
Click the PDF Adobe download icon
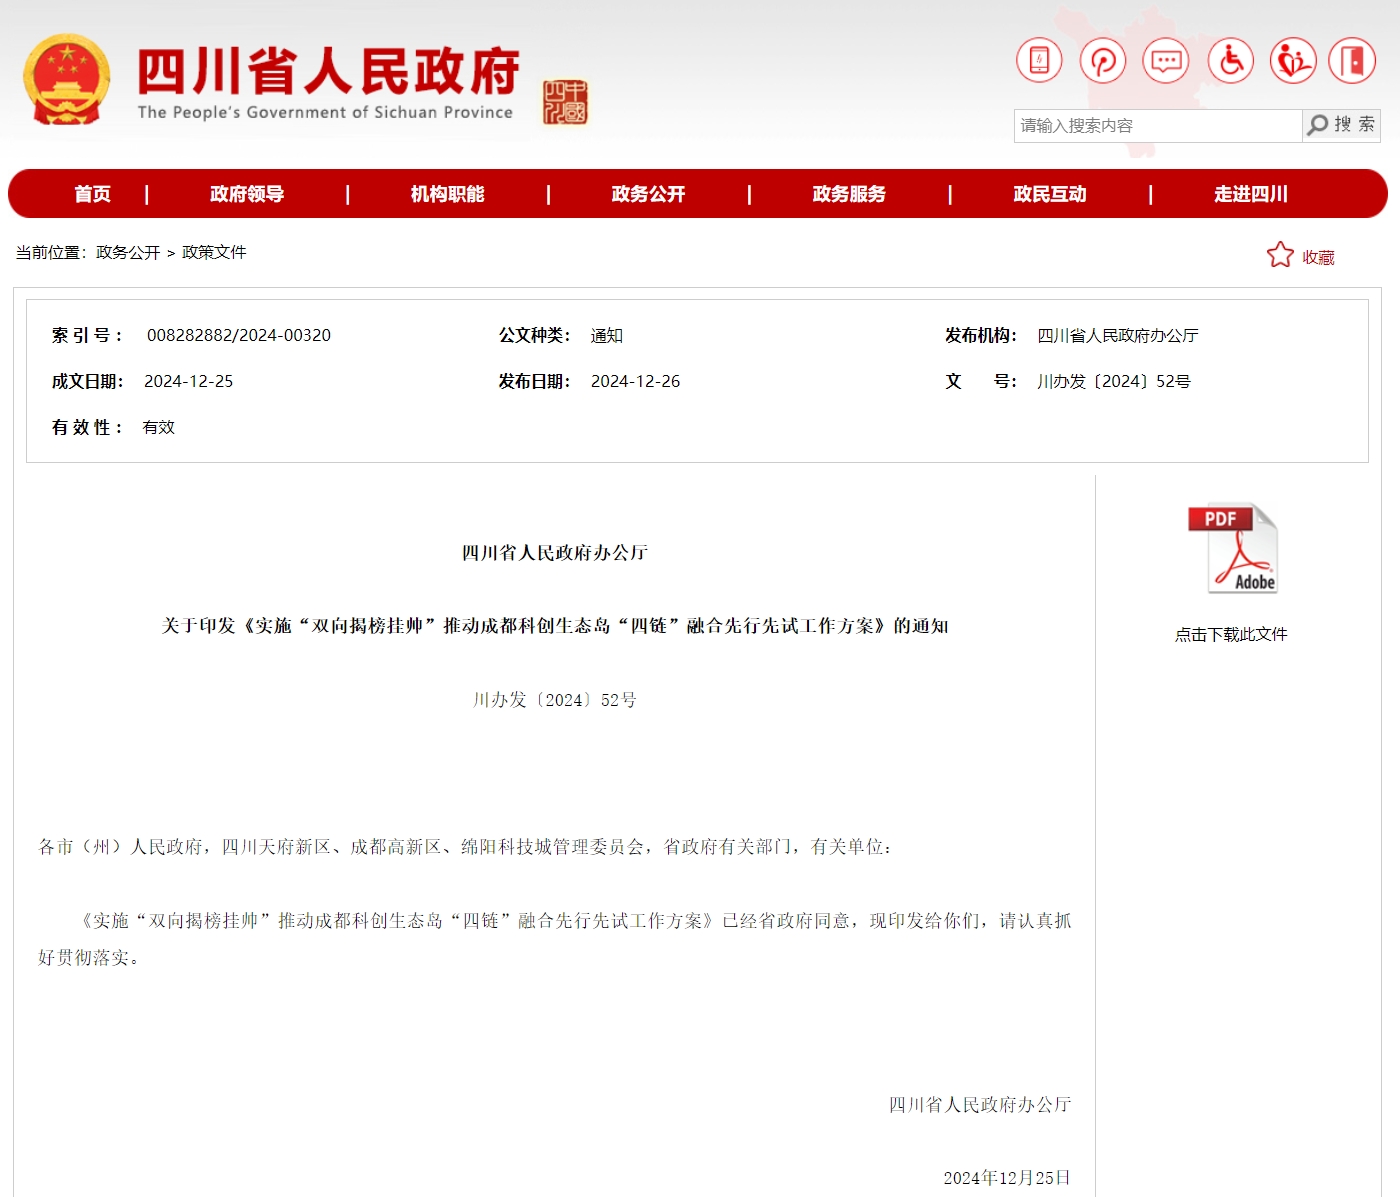[x=1232, y=548]
